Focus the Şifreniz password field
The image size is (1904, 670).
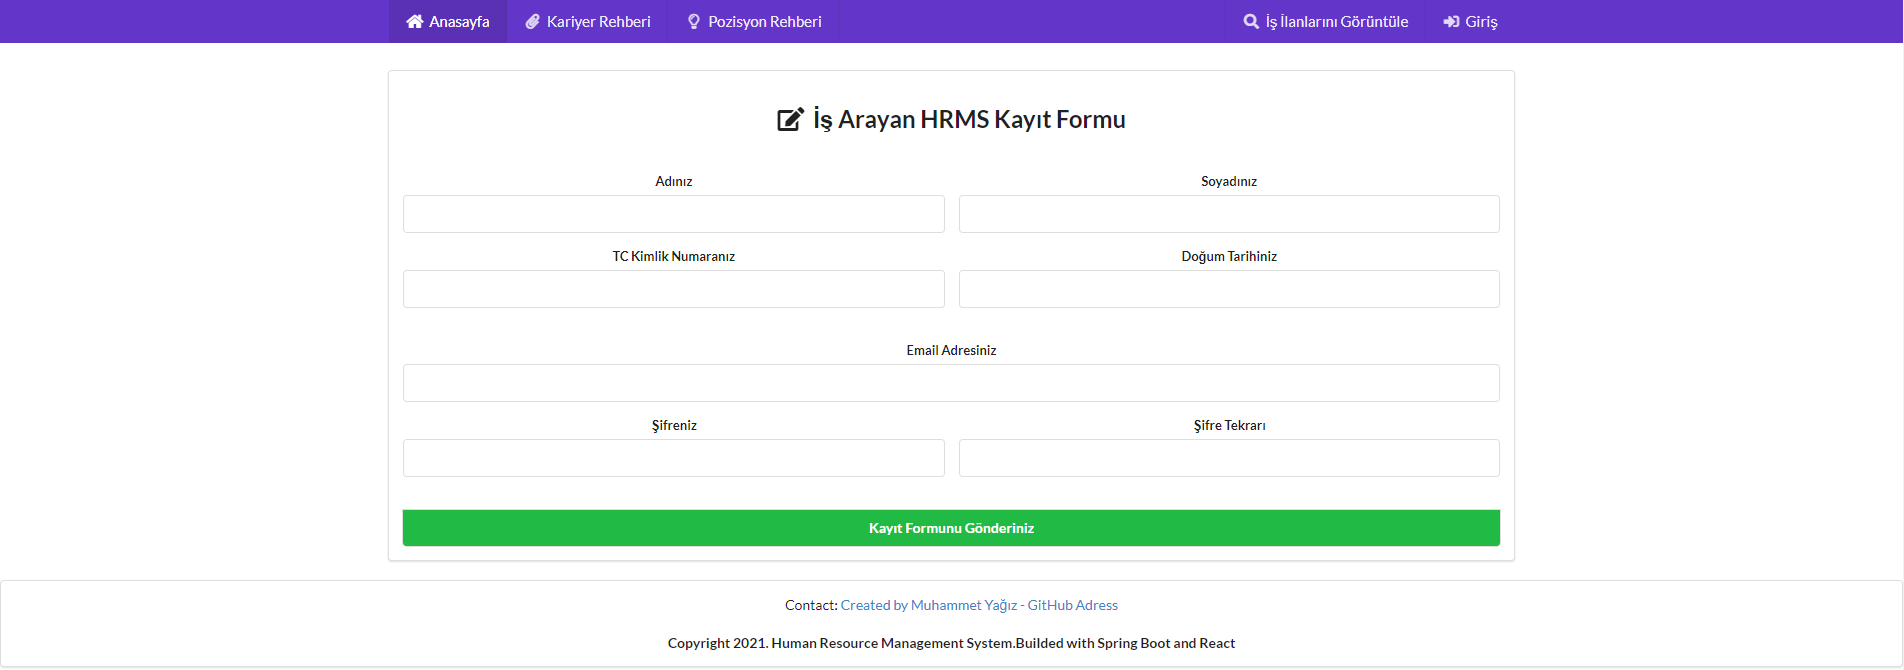(674, 458)
